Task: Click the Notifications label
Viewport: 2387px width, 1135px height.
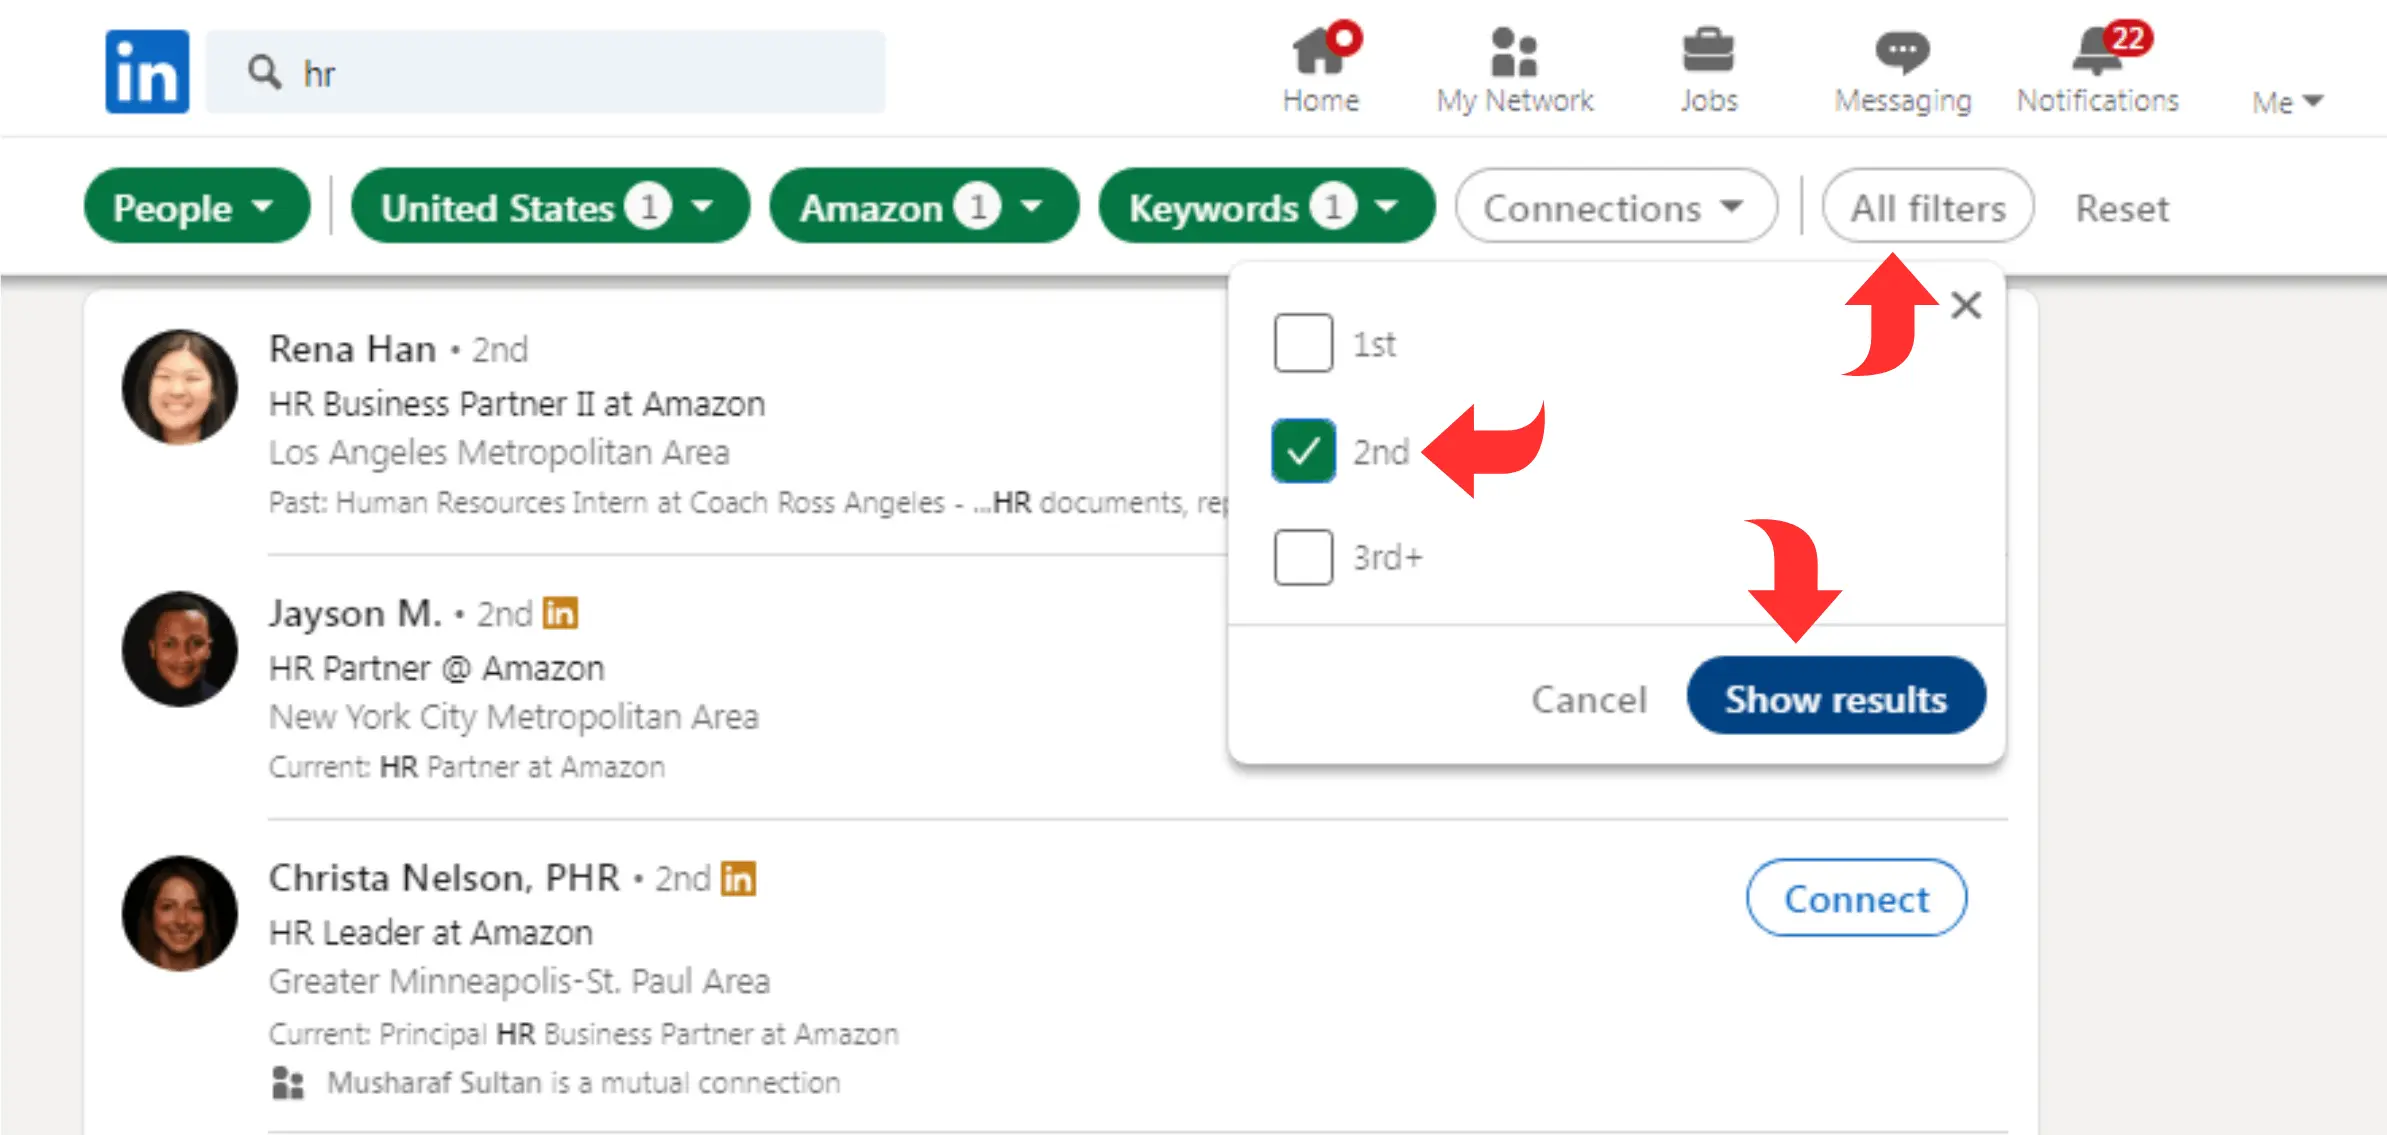Action: pyautogui.click(x=2097, y=101)
